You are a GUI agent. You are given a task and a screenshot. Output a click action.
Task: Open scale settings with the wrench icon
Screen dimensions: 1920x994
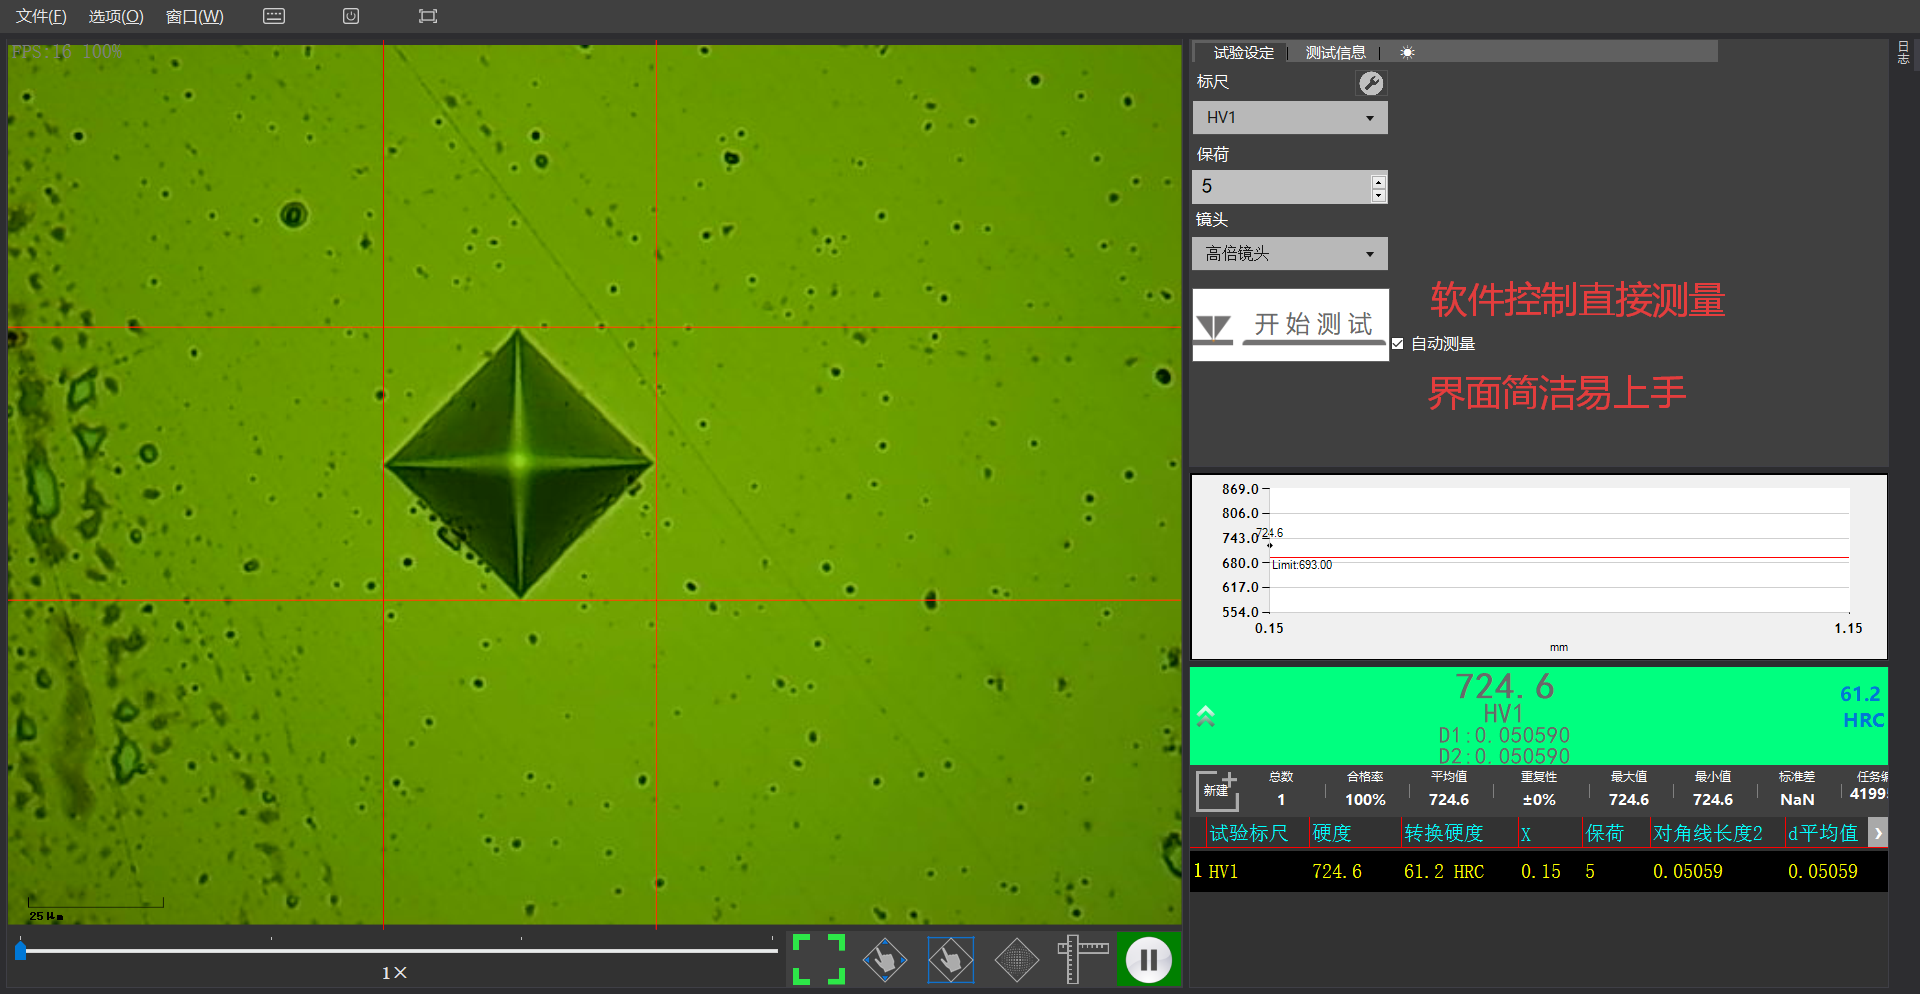1371,83
